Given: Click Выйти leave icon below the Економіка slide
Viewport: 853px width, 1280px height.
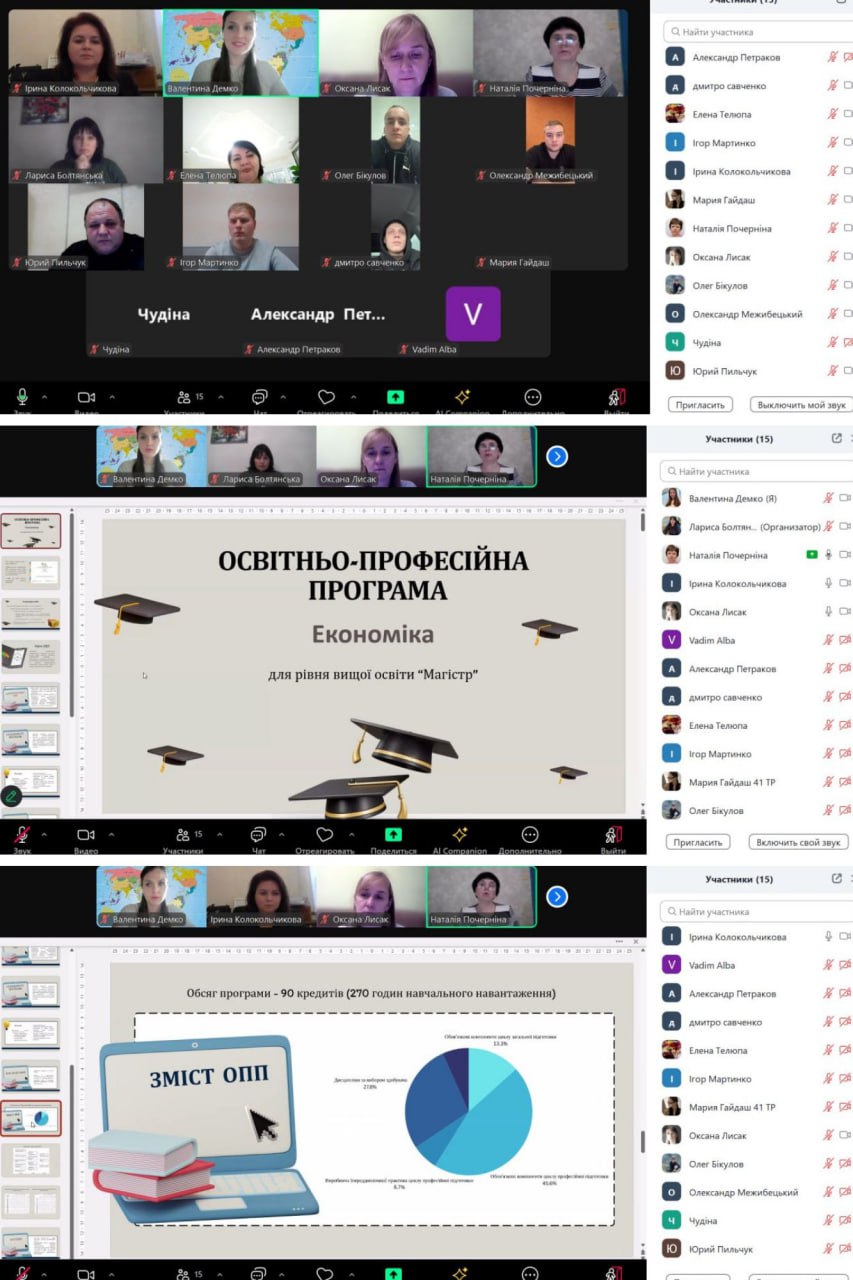Looking at the screenshot, I should point(614,834).
